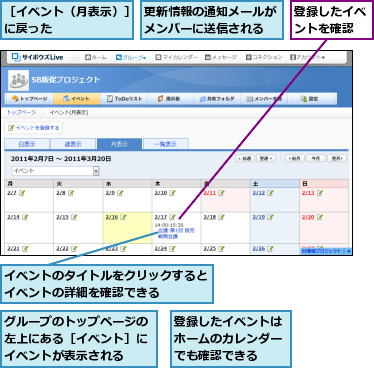This screenshot has width=374, height=368.
Task: Open the 2/11 holiday date link
Action: pos(210,193)
